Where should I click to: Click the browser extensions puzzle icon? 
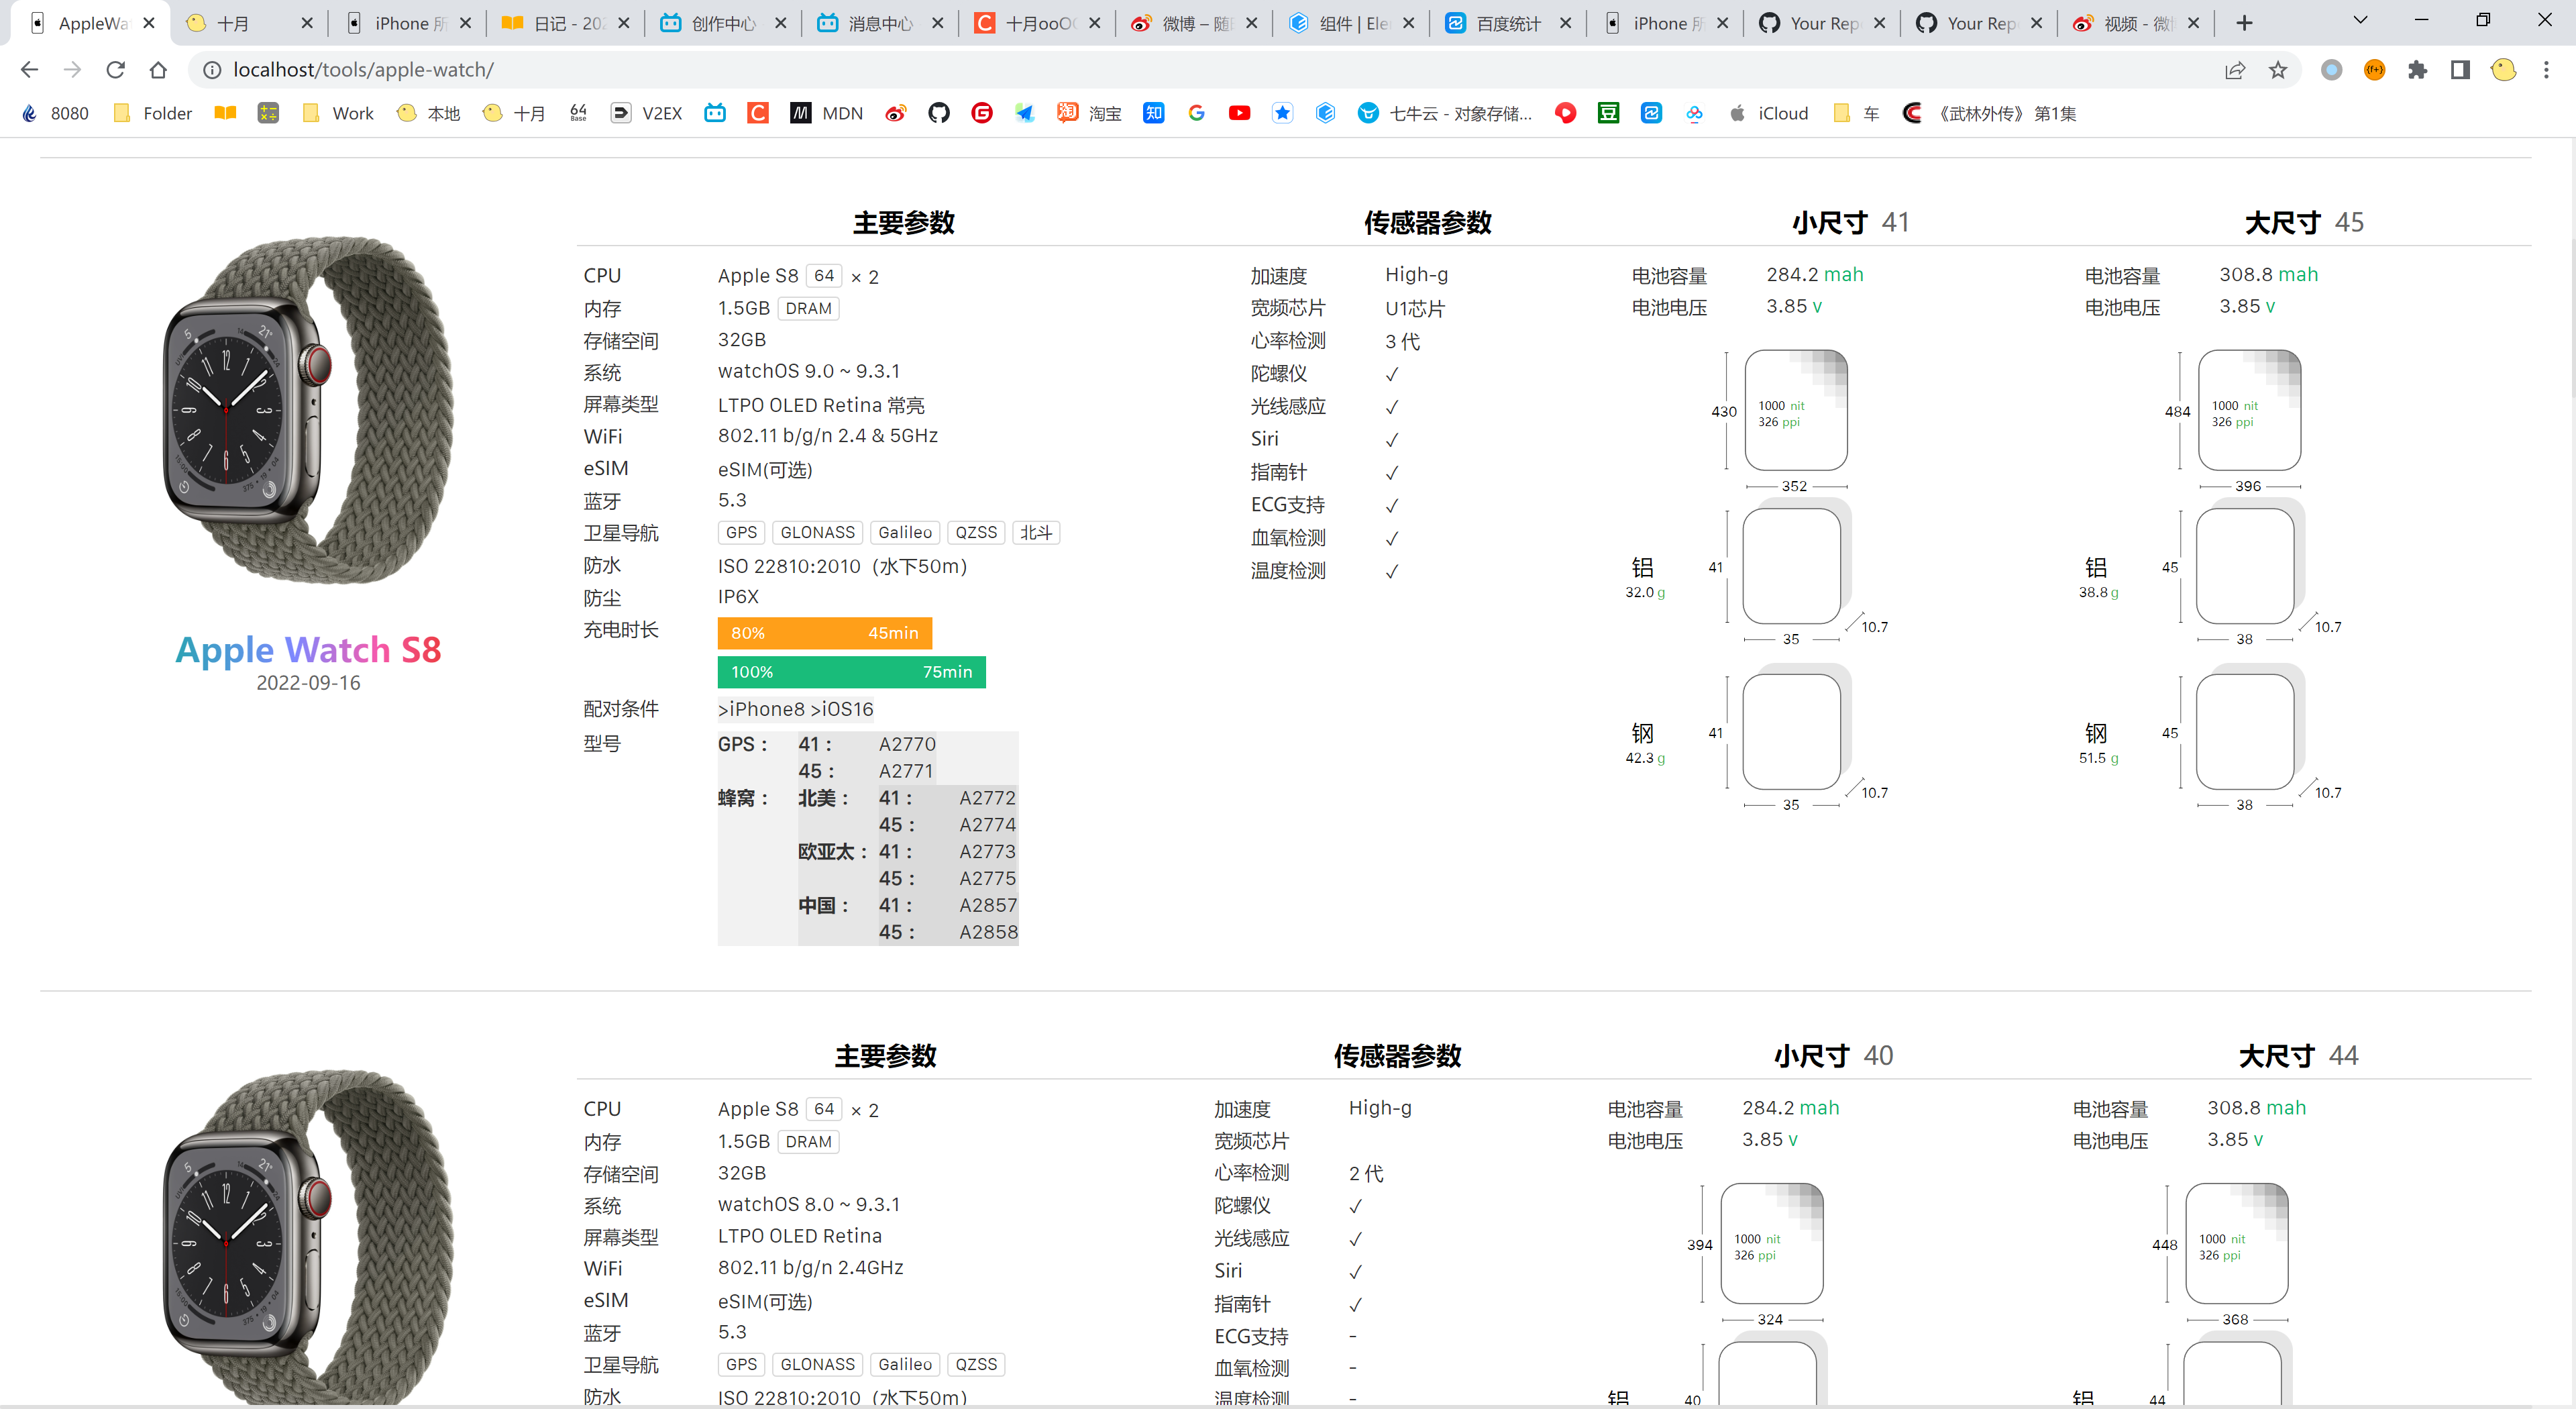2419,70
